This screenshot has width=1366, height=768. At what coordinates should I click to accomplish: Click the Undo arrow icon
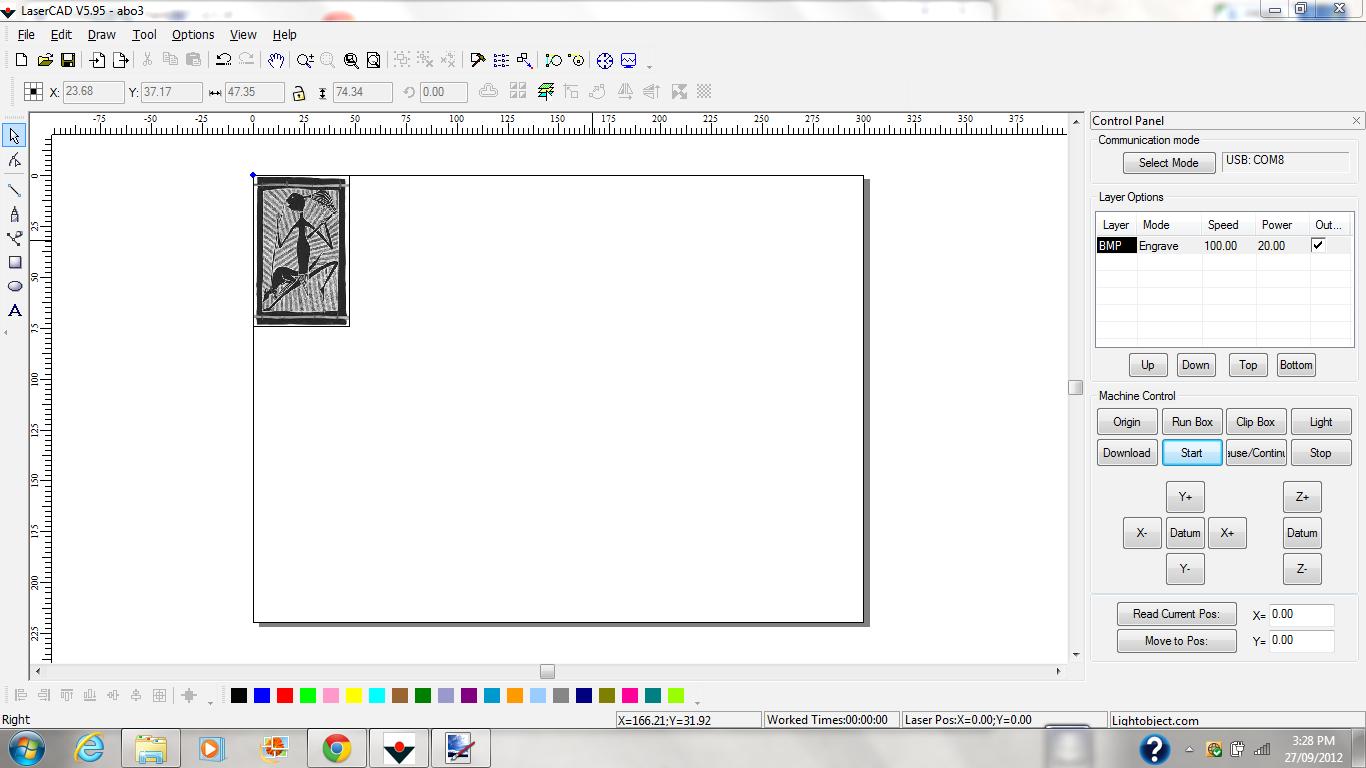pyautogui.click(x=223, y=60)
